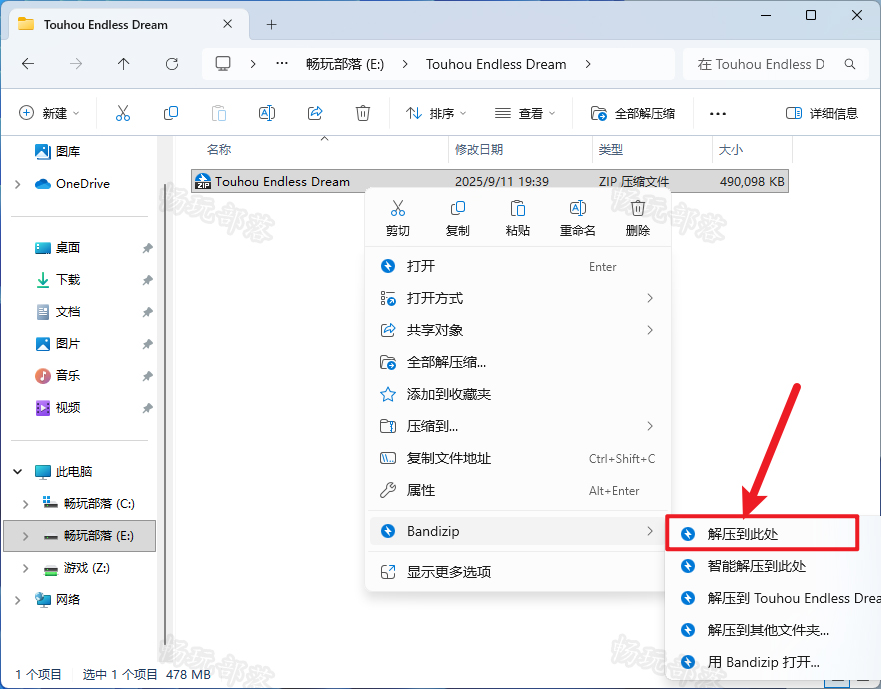Click the Rename icon in the toolbar
The height and width of the screenshot is (689, 881).
[267, 113]
